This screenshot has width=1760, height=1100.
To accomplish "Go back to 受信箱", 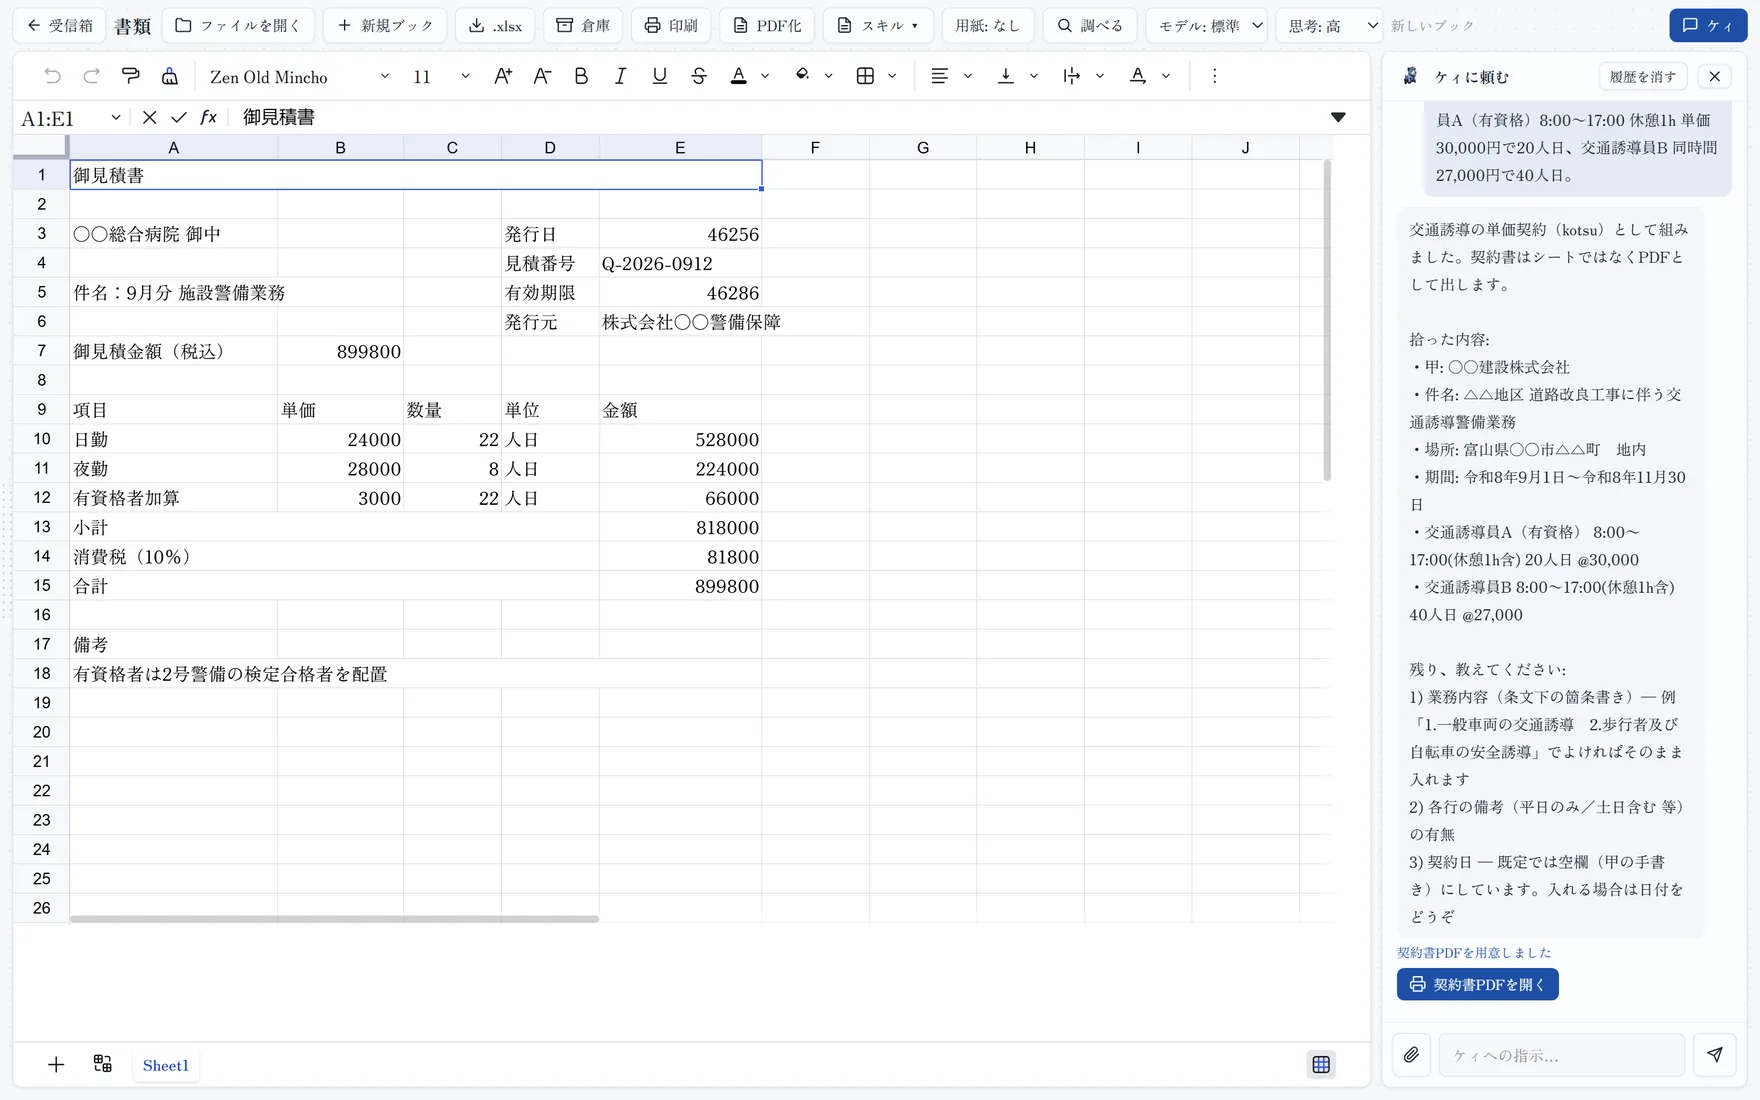I will 60,26.
